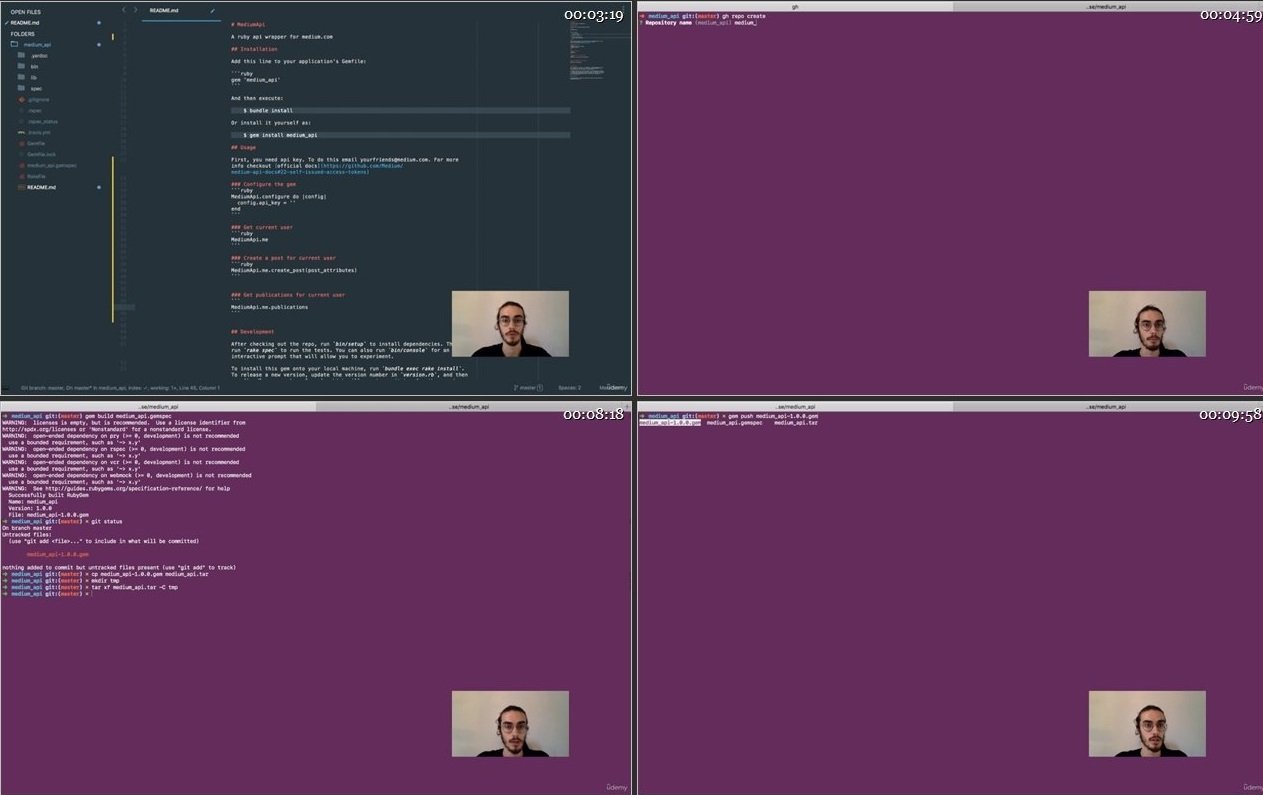Expand the bin folder icon
The height and width of the screenshot is (795, 1263).
(x=21, y=67)
